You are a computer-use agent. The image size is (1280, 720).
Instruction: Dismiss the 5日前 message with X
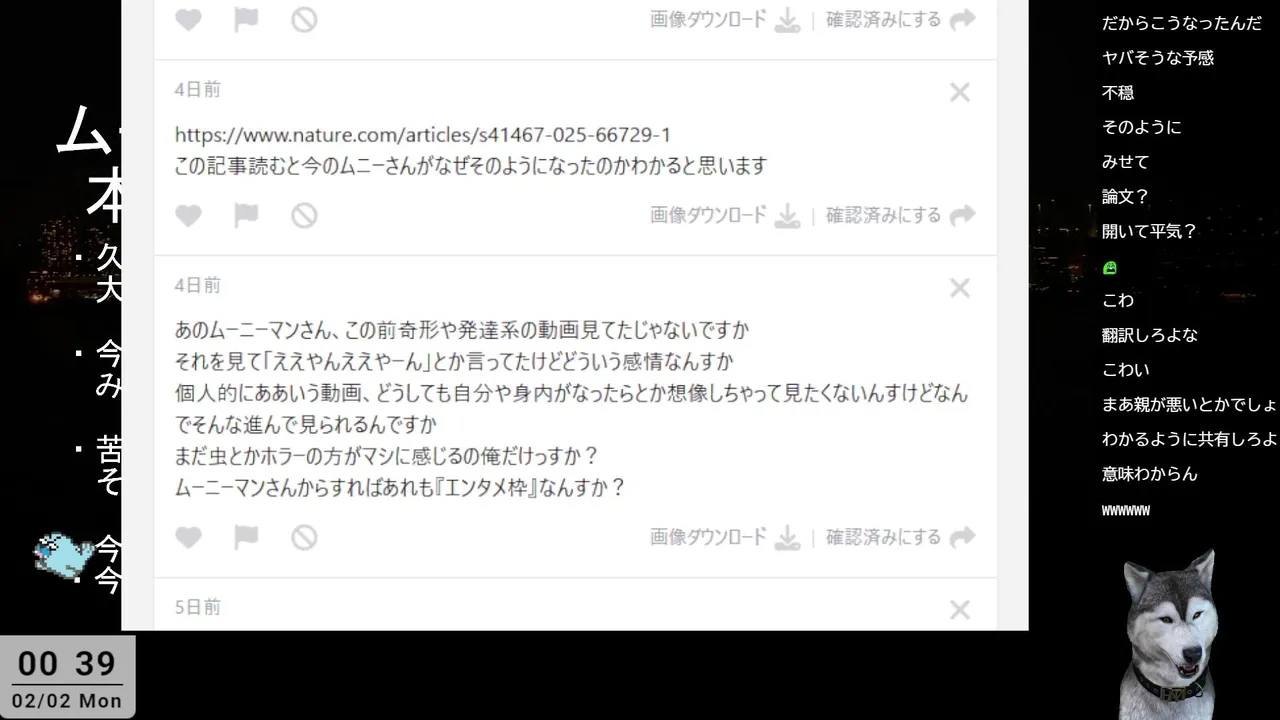[960, 610]
